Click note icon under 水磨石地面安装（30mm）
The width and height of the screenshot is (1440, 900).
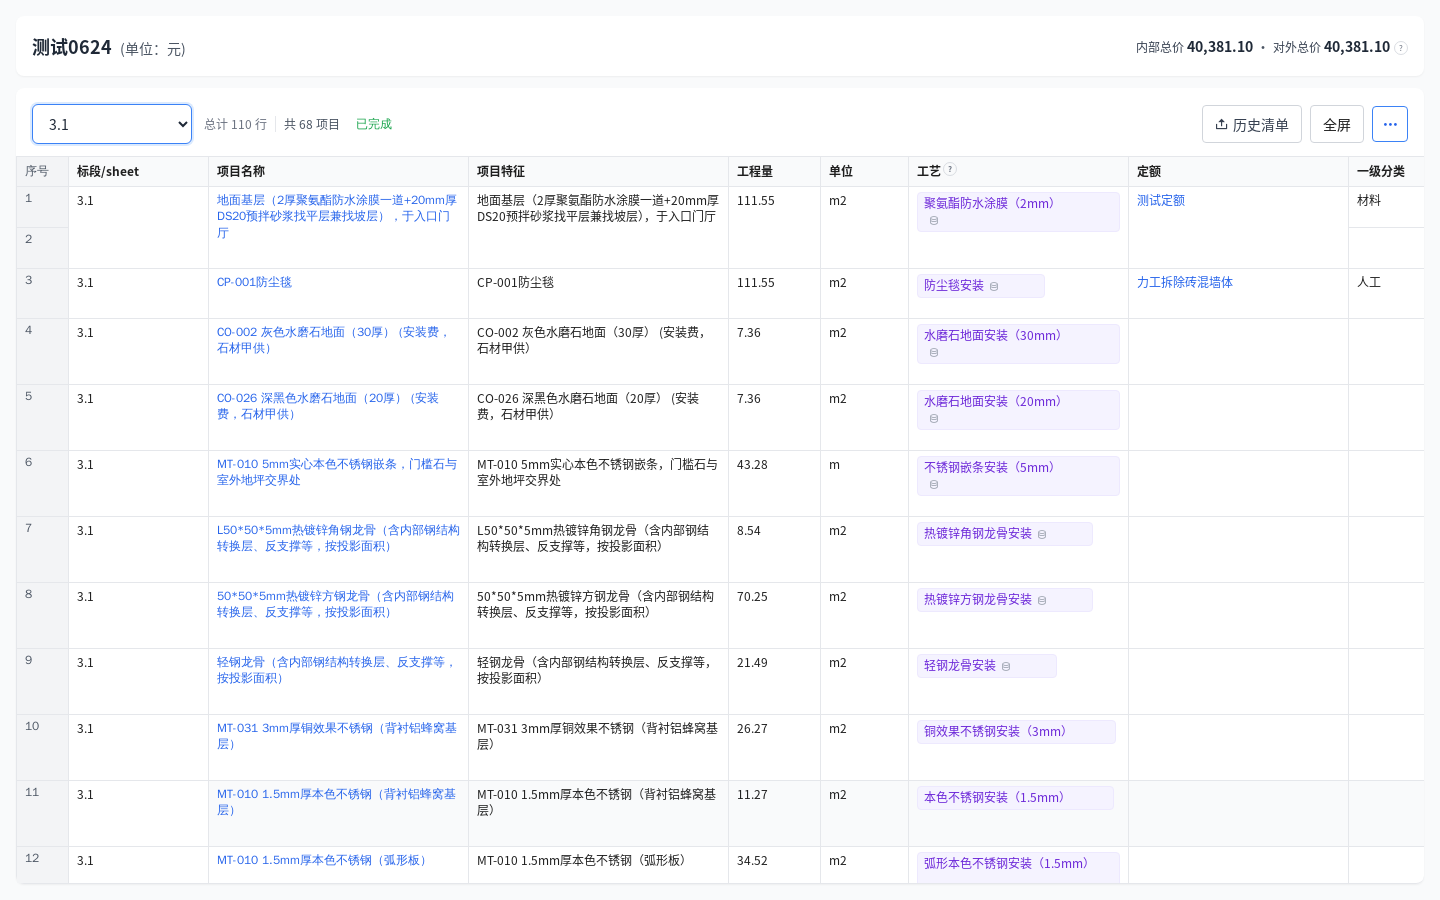[934, 352]
